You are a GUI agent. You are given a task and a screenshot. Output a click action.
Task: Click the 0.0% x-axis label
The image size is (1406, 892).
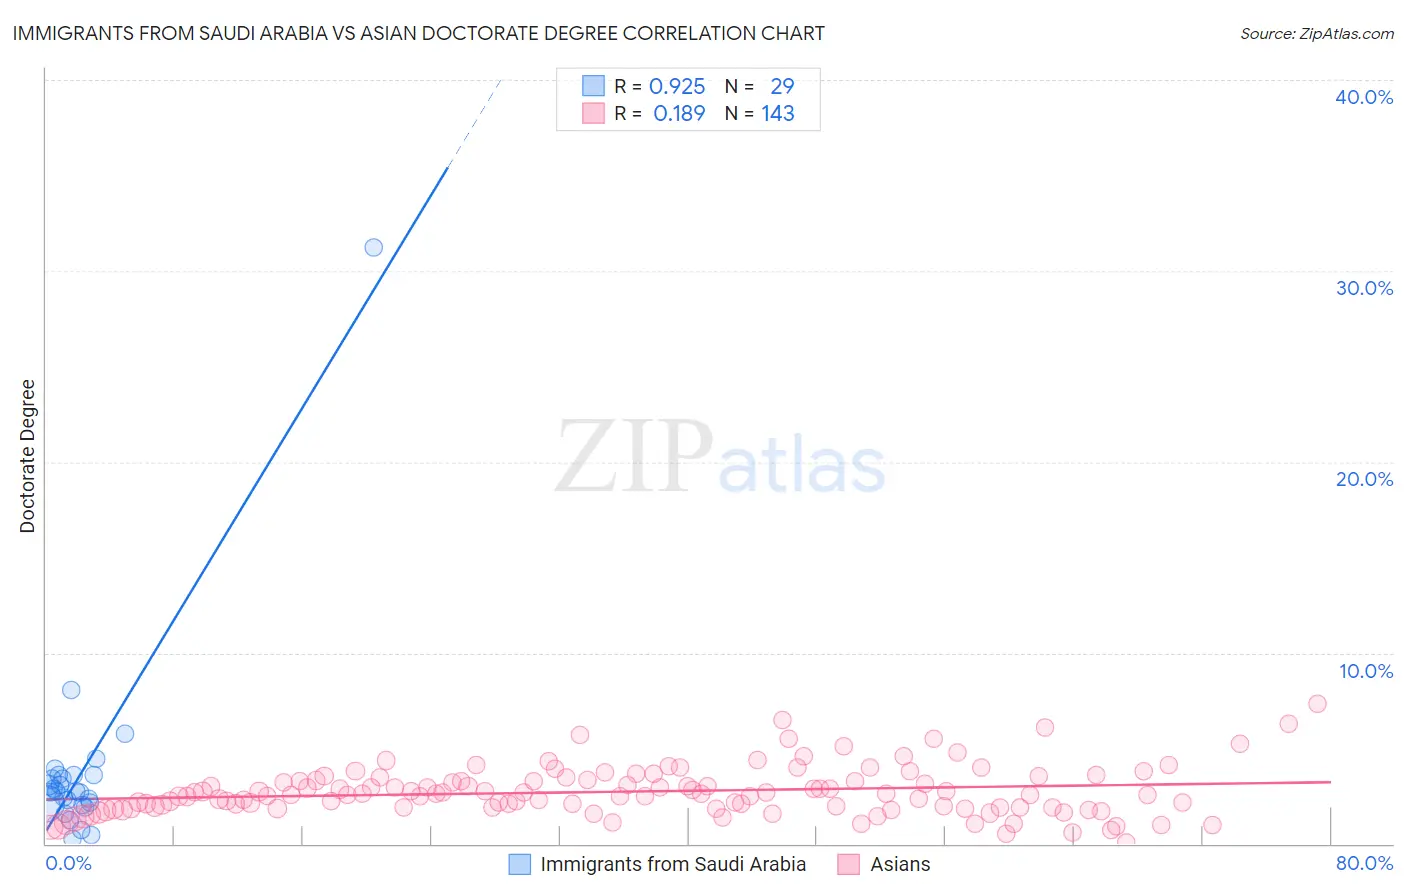tap(68, 863)
